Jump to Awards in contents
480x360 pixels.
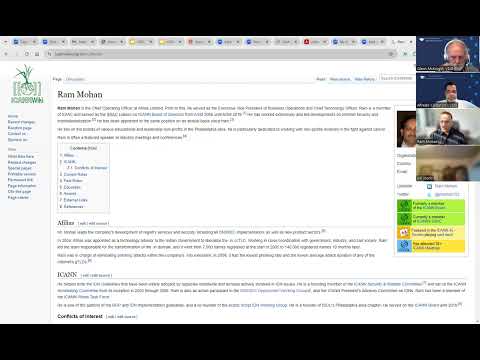point(70,194)
